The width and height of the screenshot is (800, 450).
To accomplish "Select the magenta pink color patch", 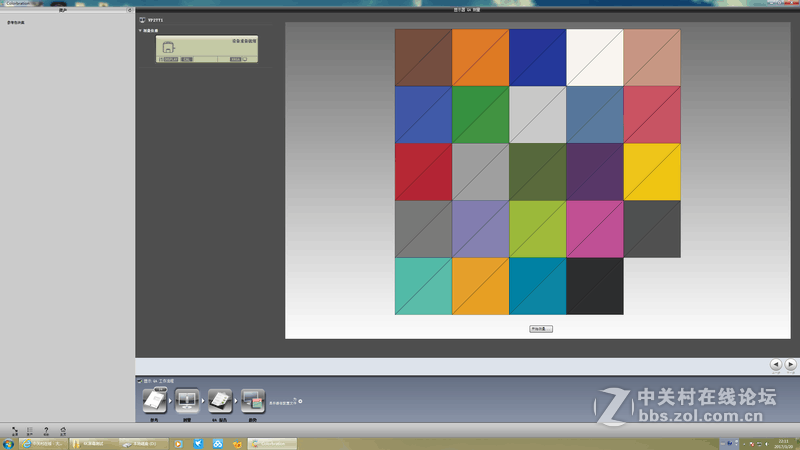I will point(594,229).
